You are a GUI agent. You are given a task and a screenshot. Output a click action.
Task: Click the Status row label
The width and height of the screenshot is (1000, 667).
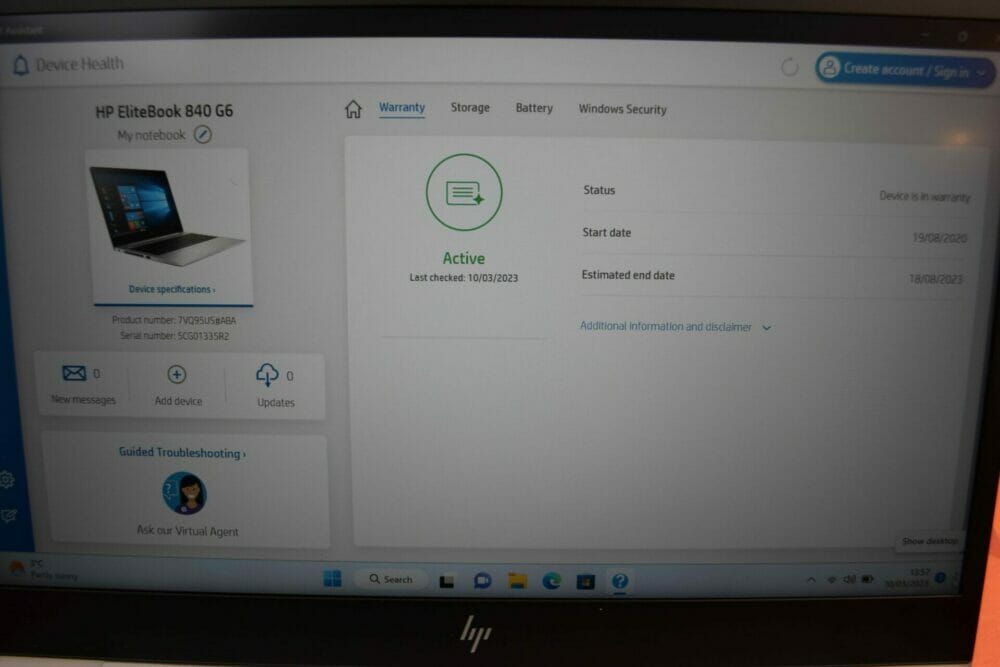(x=599, y=190)
